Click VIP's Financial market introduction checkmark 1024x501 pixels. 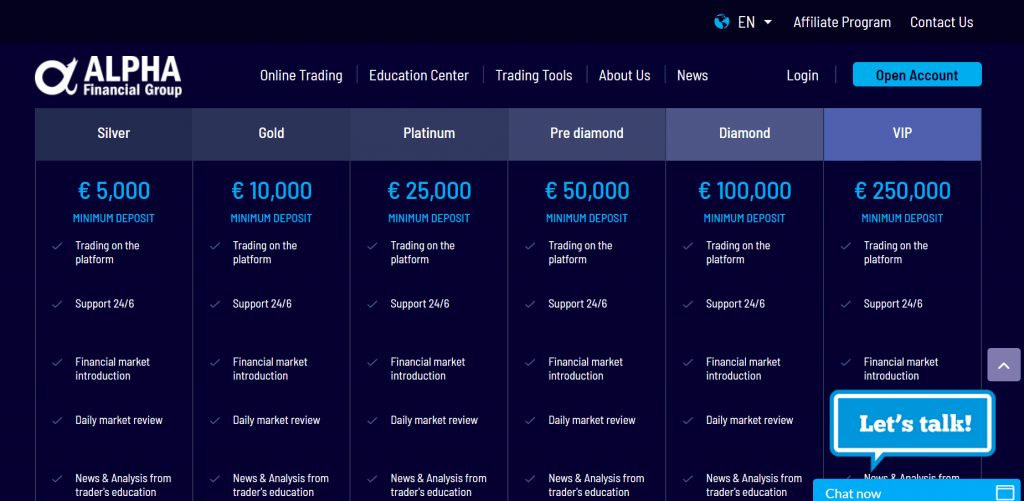[x=846, y=362]
